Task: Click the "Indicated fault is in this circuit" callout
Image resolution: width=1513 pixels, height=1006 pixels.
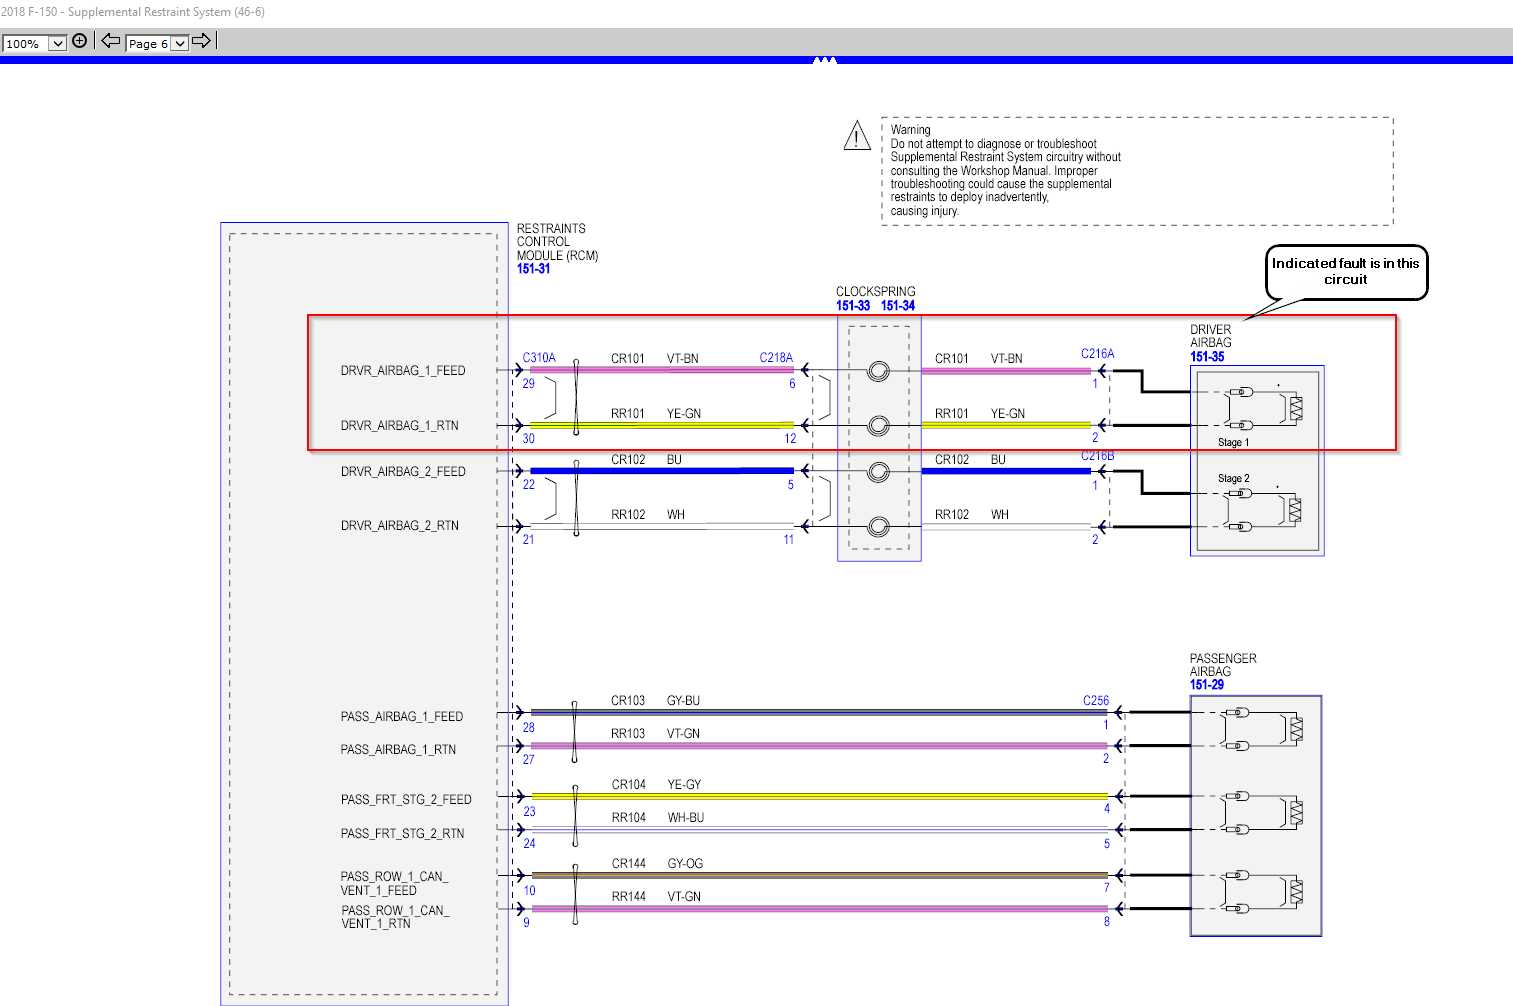Action: pos(1345,272)
